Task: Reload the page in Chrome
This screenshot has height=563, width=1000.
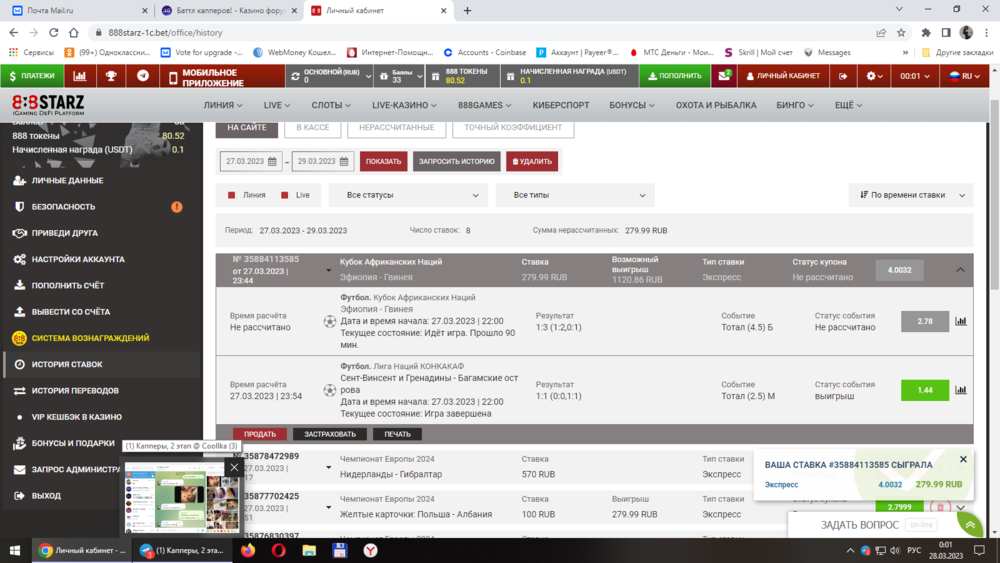Action: click(54, 33)
